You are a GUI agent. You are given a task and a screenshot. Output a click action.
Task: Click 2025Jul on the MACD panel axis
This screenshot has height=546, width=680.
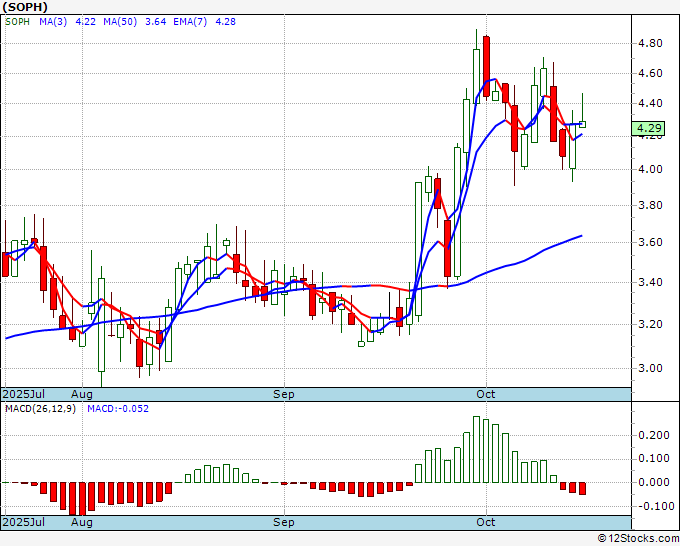23,522
